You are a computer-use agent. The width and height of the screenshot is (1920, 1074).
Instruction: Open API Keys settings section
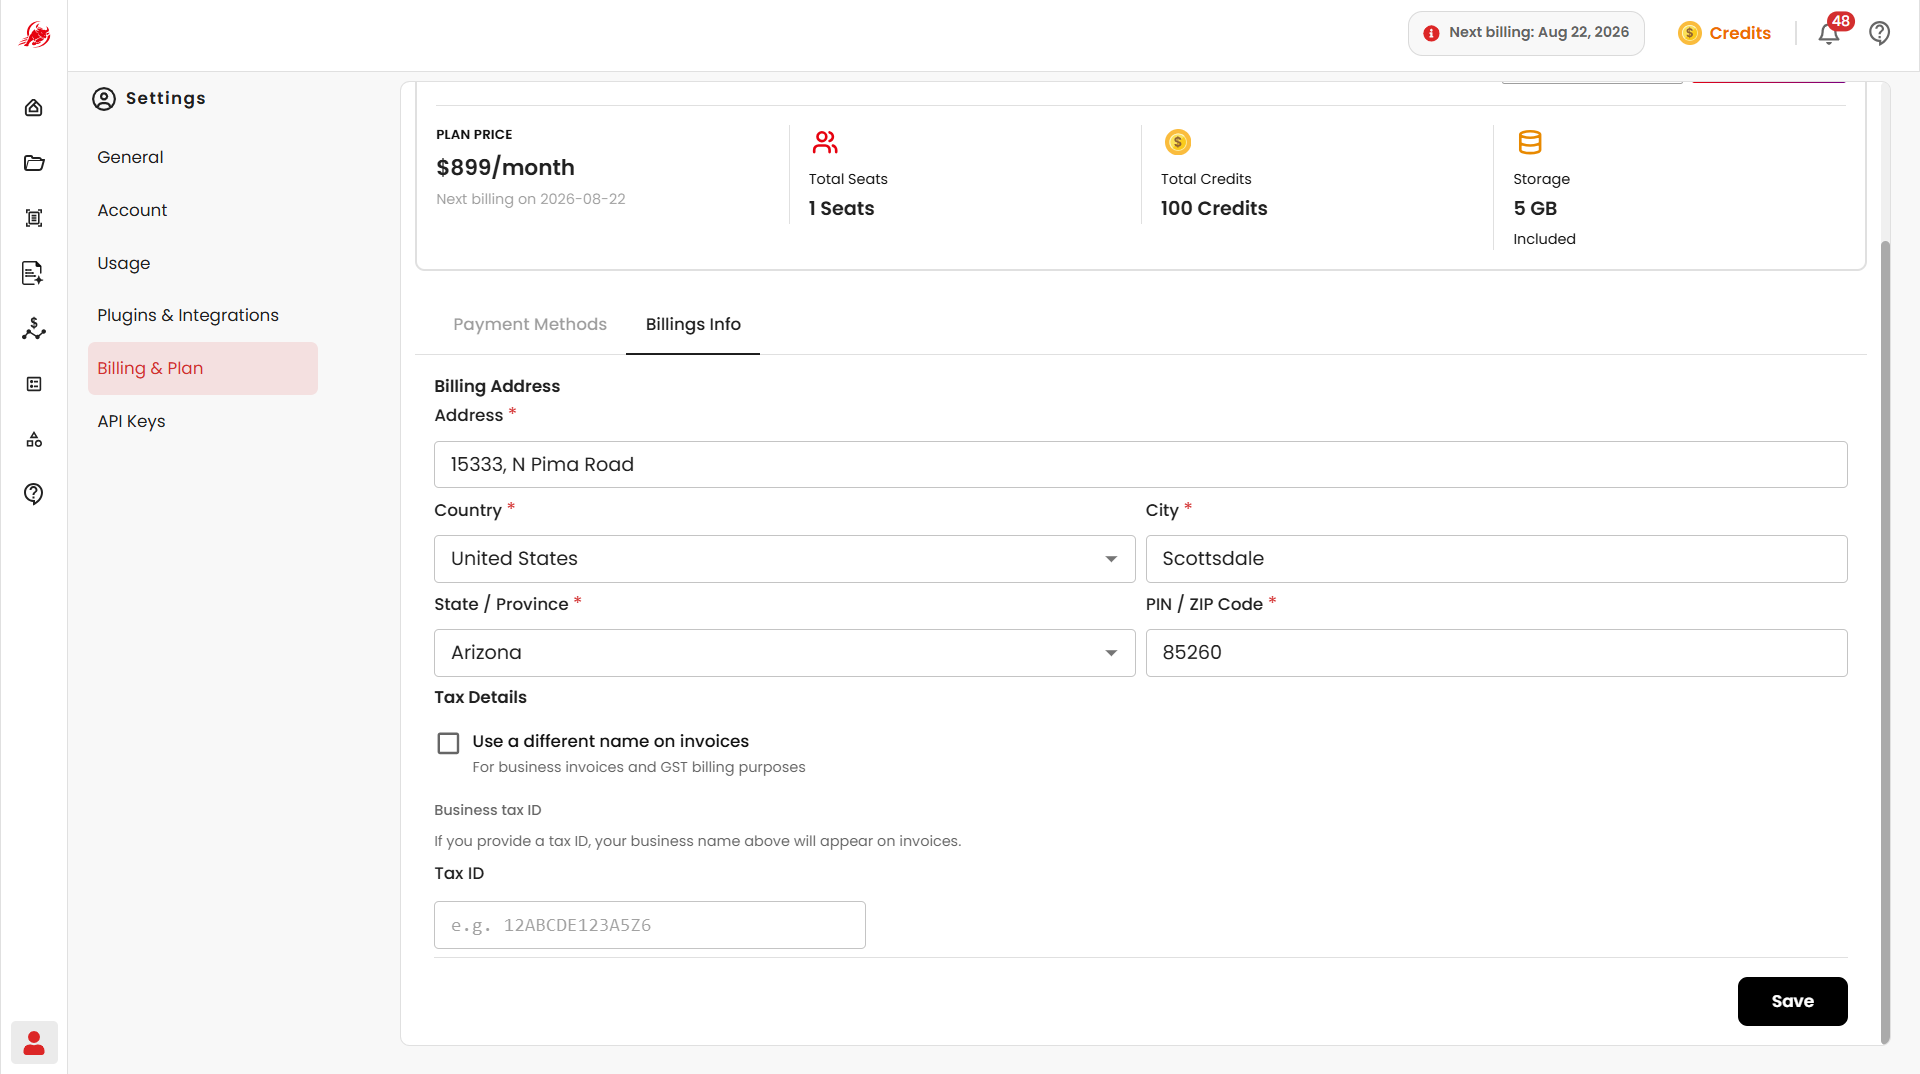(131, 421)
